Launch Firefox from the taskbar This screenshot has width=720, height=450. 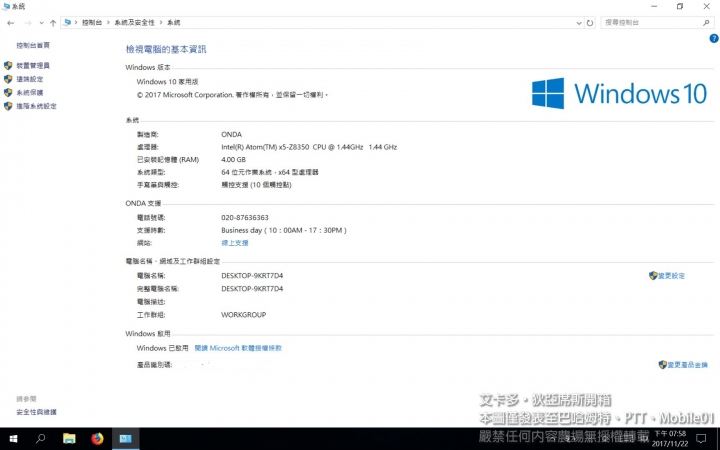[x=97, y=439]
